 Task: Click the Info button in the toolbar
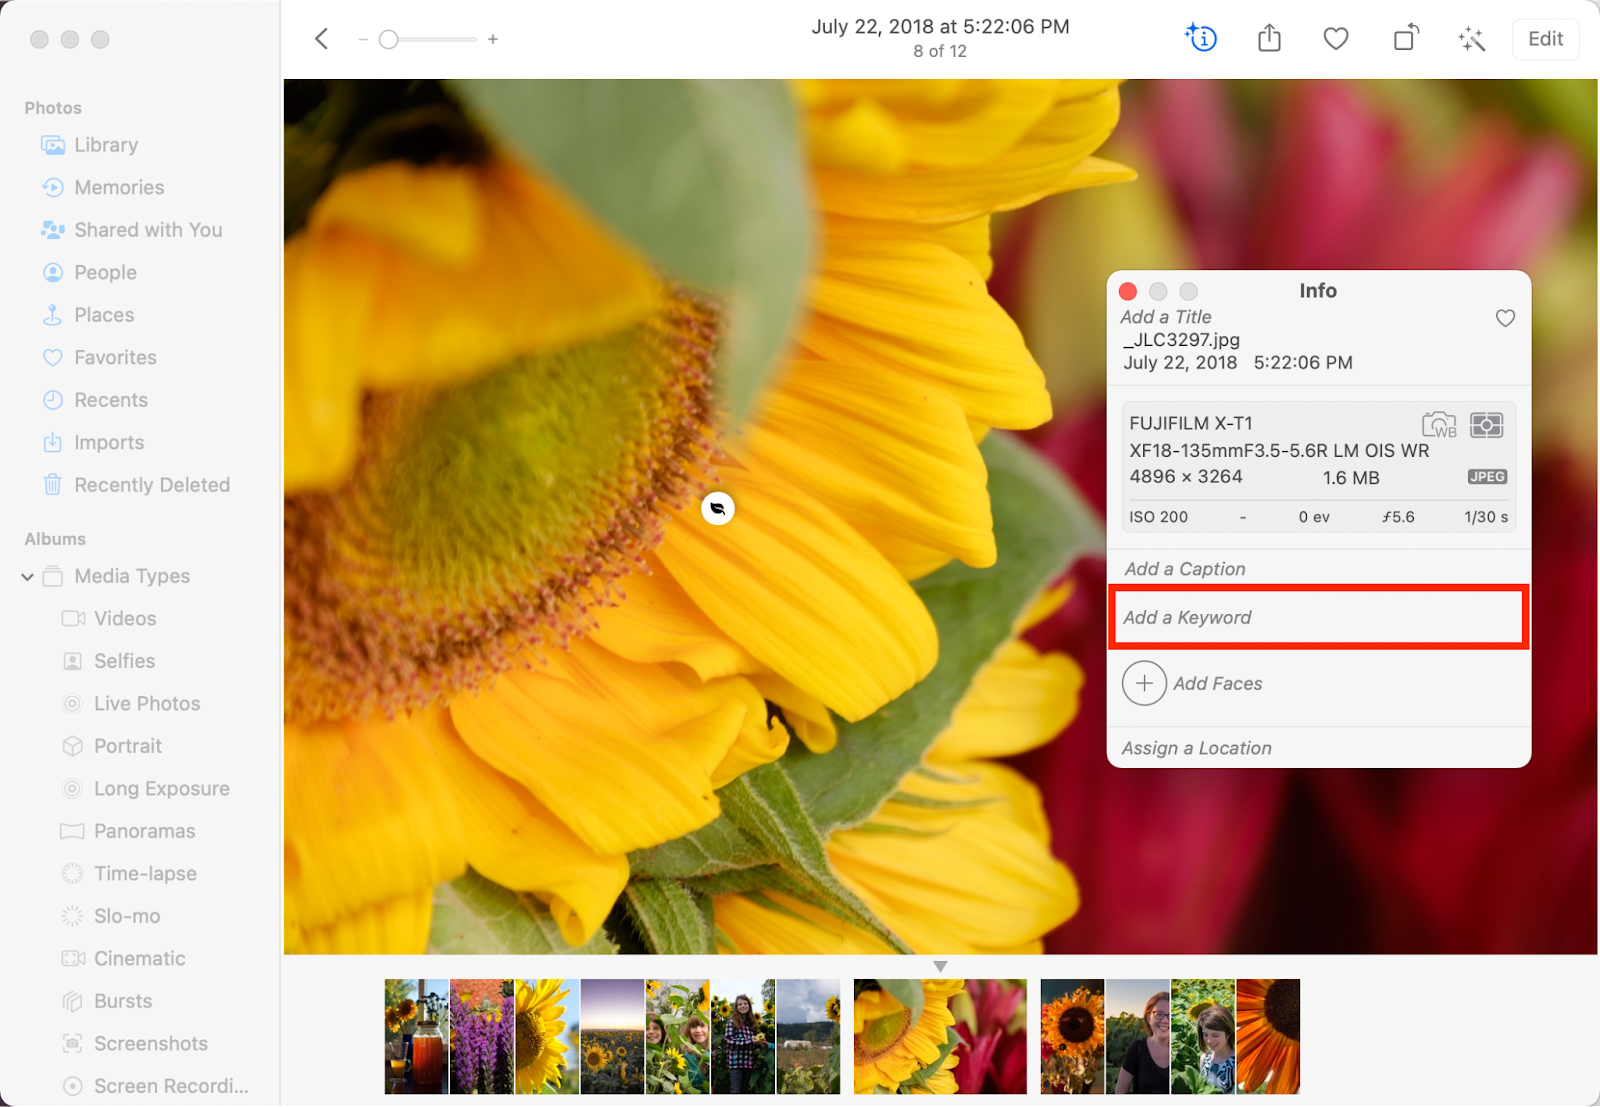click(x=1201, y=39)
